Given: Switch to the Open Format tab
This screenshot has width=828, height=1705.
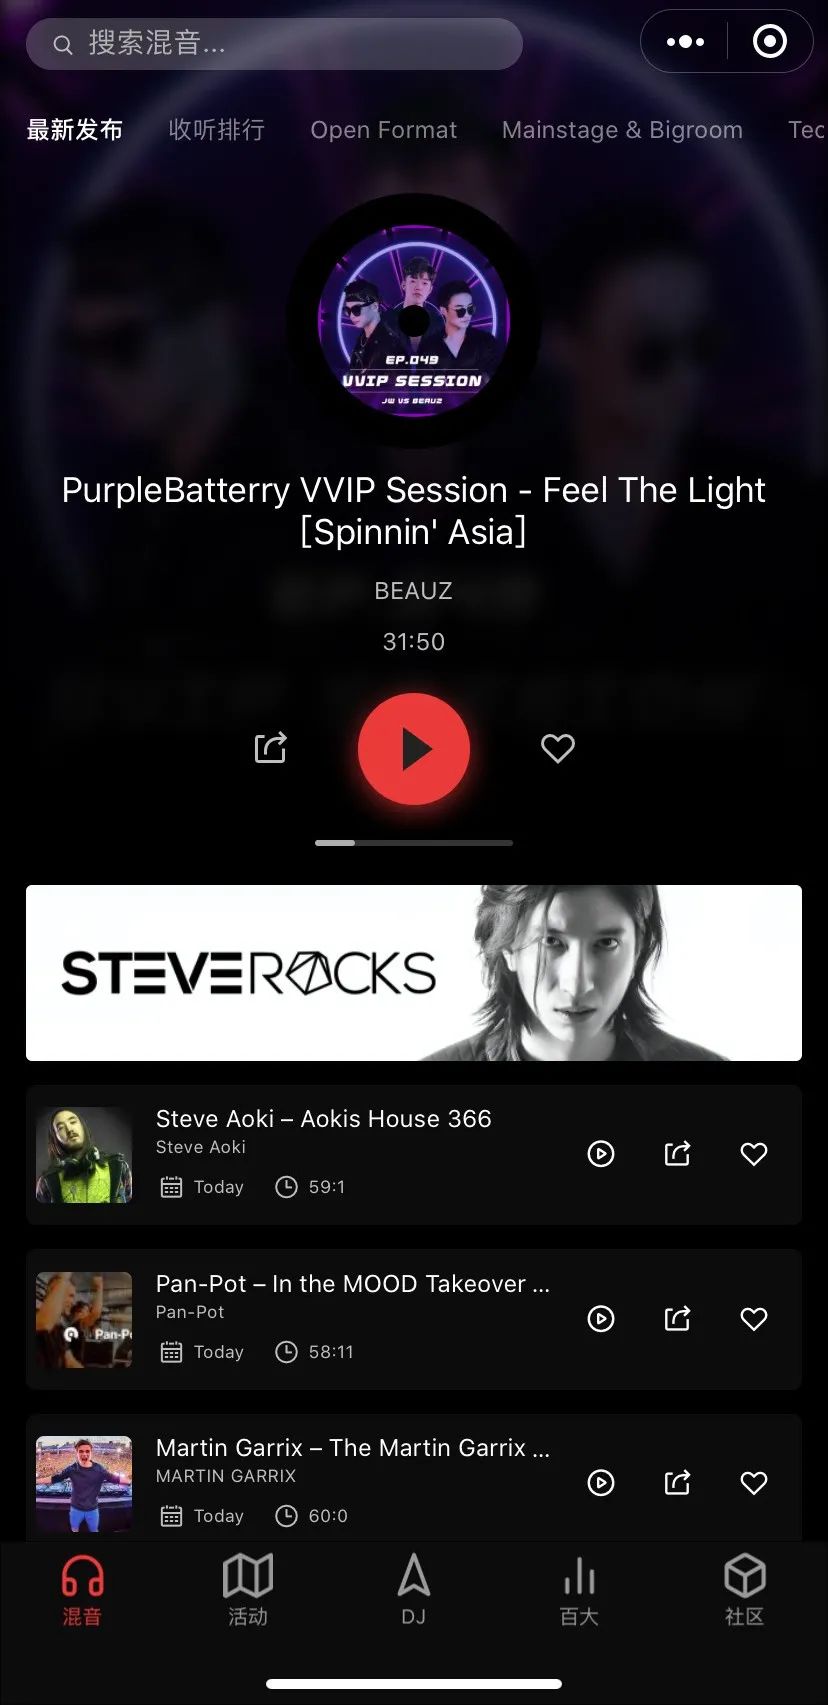Looking at the screenshot, I should point(384,130).
